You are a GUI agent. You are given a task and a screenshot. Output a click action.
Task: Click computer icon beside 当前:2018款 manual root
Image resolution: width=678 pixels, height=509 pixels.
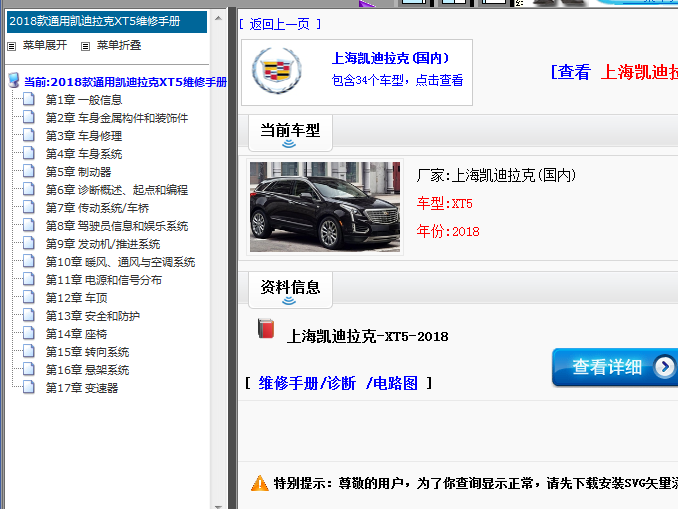pos(14,80)
